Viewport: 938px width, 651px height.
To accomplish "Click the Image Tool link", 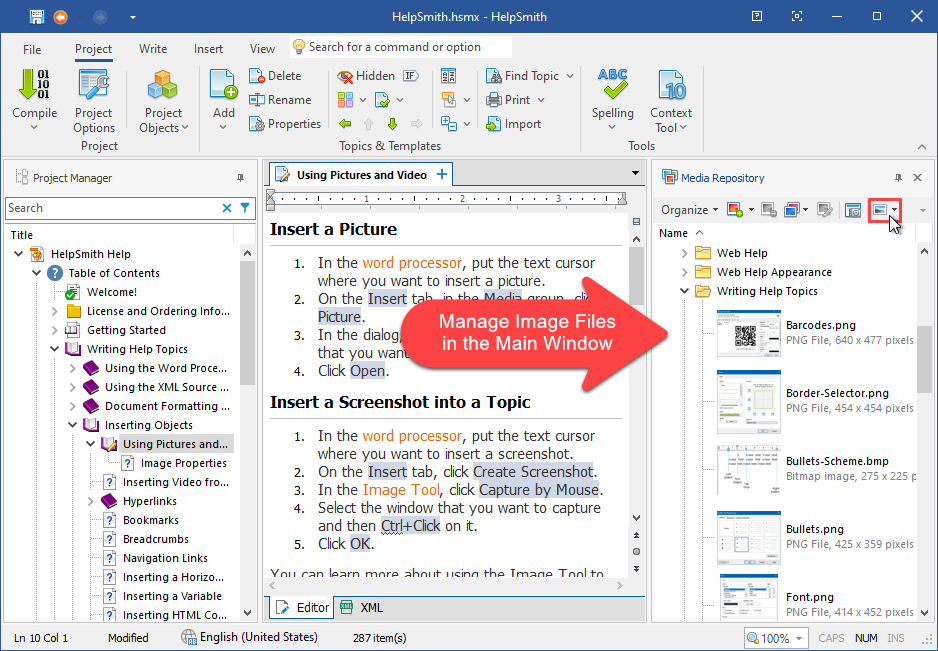I will 401,490.
